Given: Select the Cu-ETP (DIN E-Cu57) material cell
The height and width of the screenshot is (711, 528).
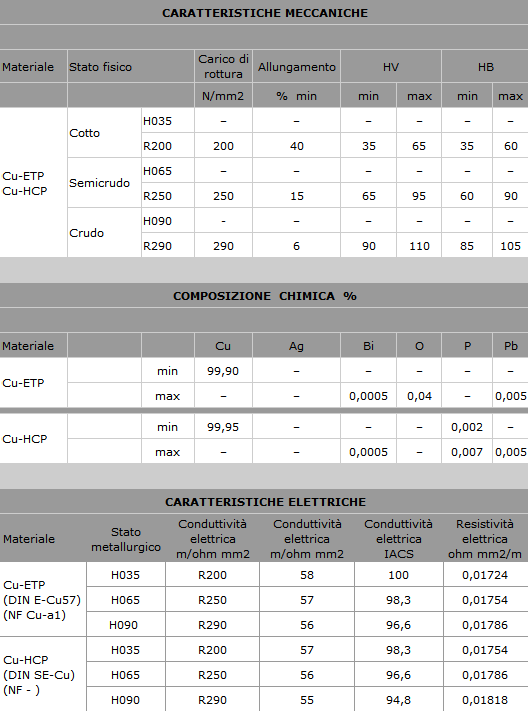Looking at the screenshot, I should pyautogui.click(x=42, y=600).
